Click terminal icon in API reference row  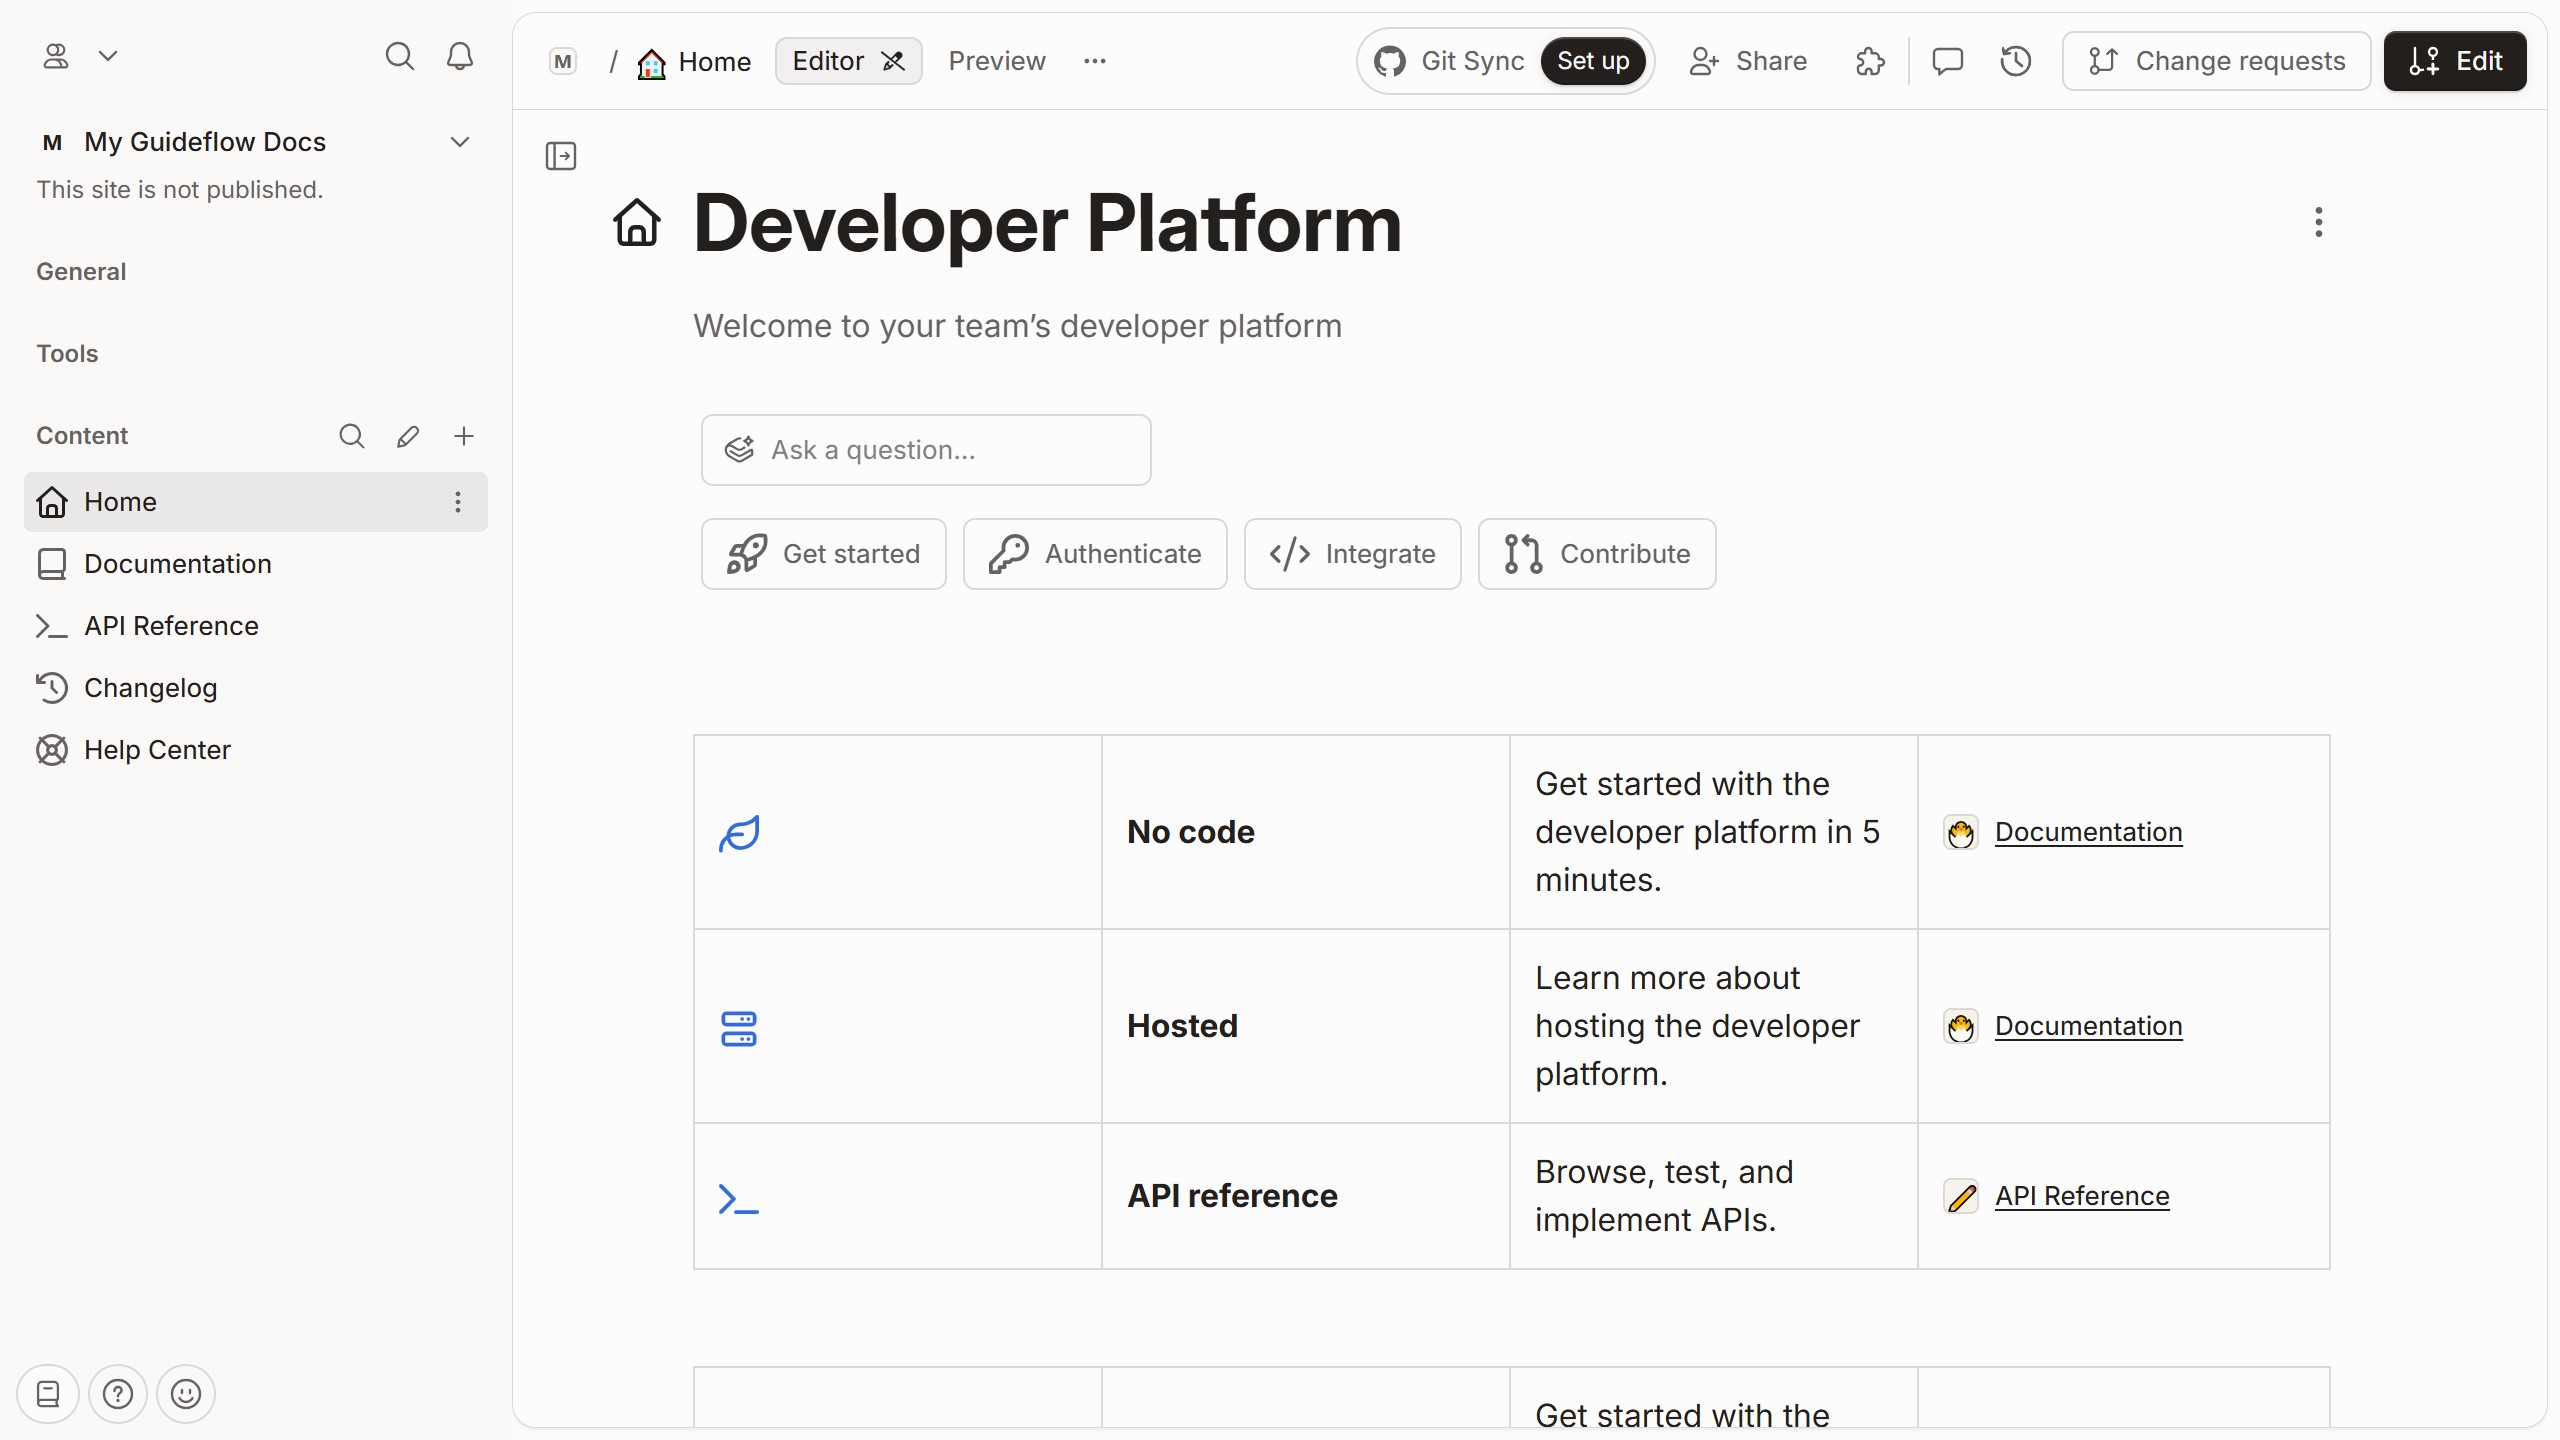(739, 1198)
